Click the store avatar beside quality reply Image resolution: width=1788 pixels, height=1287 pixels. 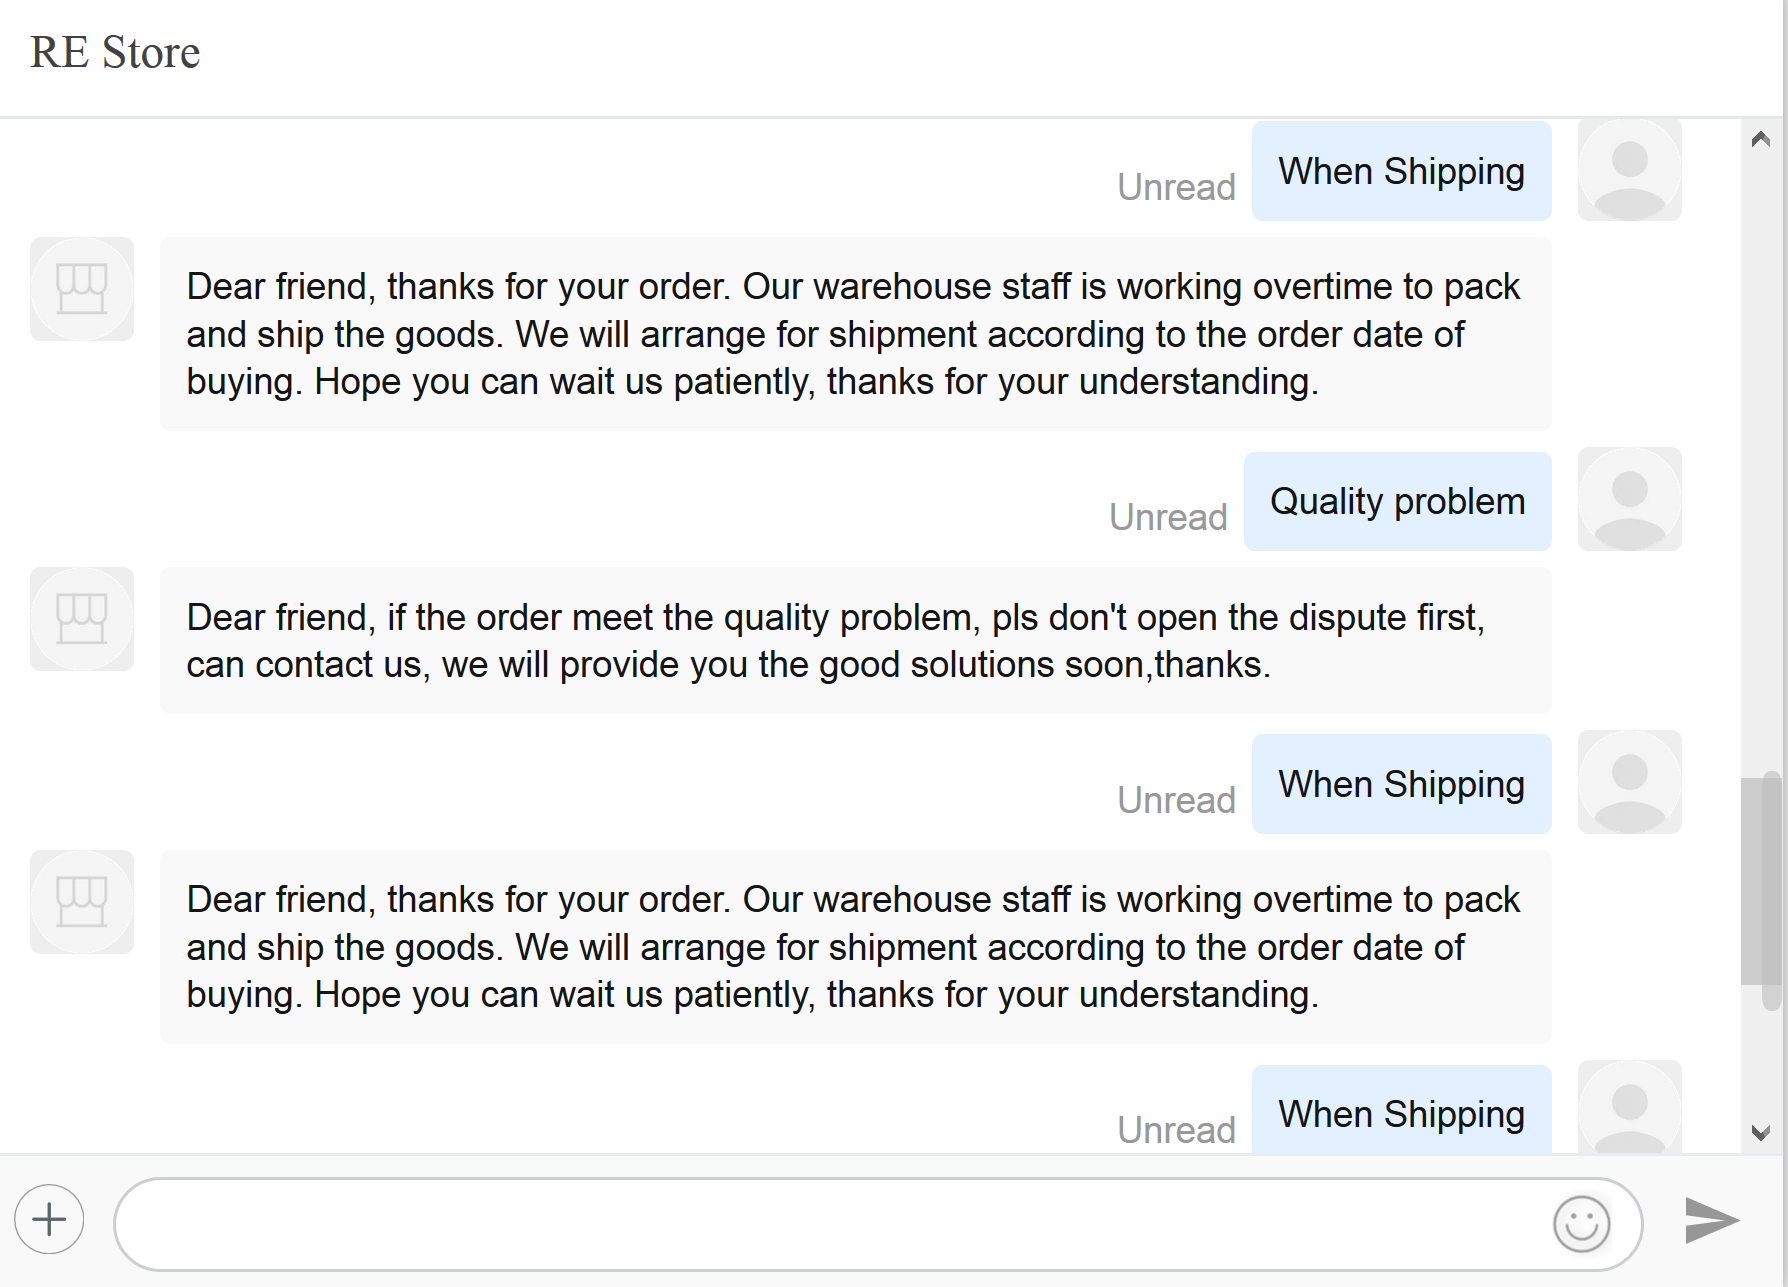click(x=82, y=619)
